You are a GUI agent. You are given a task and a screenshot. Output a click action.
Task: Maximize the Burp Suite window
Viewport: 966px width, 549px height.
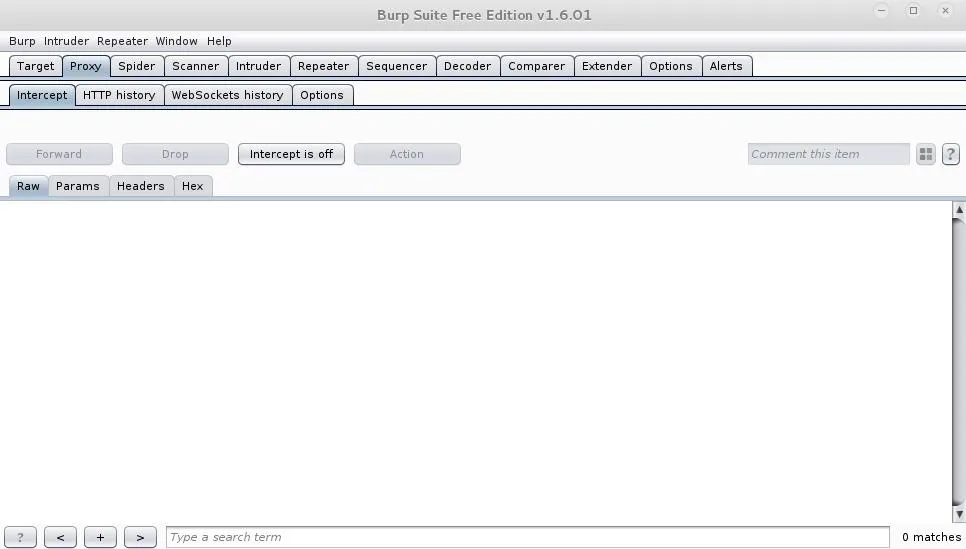point(913,10)
